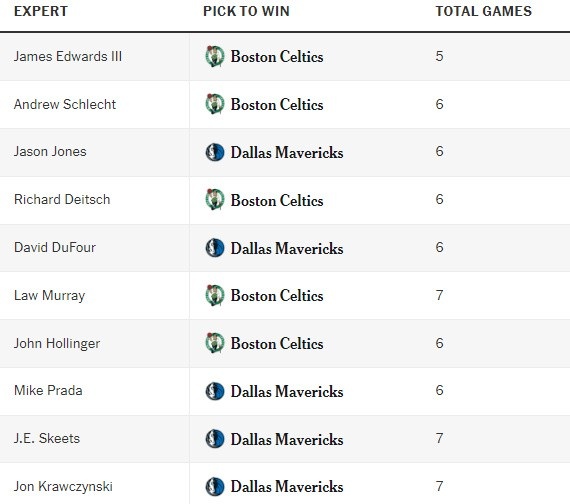Click the Mavericks logo in J.E. Skeets's row

214,439
